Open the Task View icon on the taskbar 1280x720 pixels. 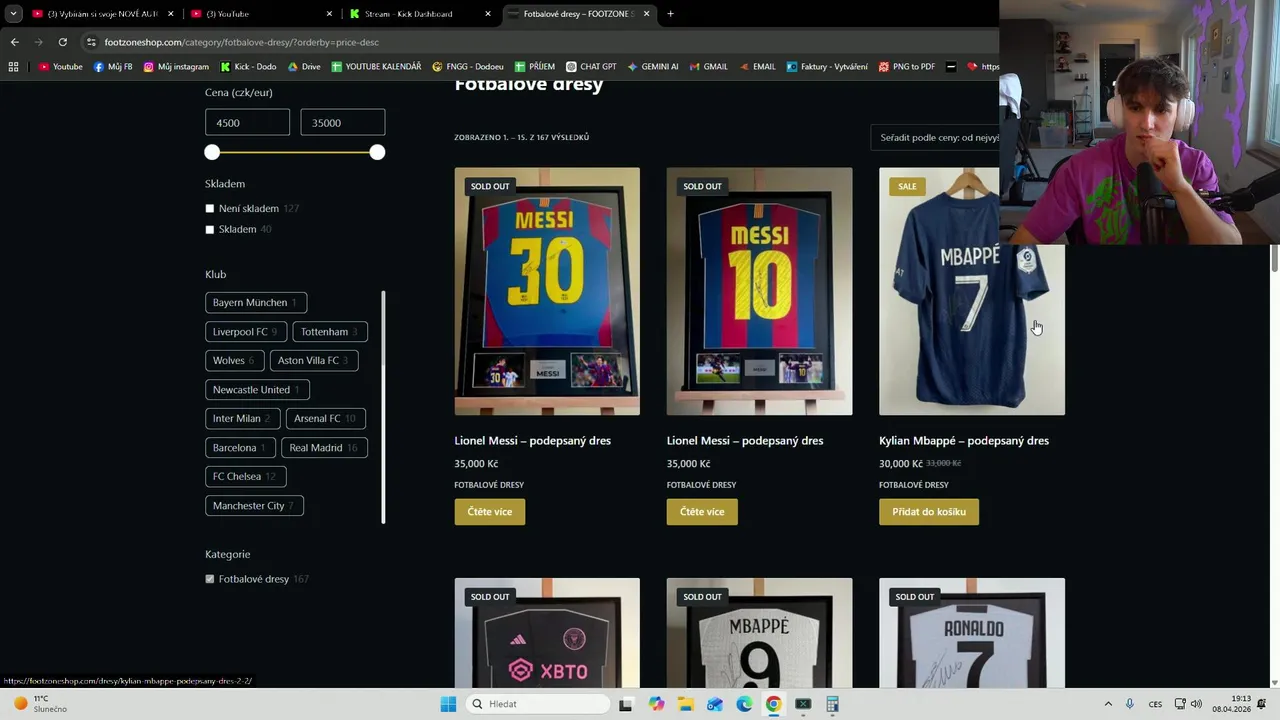click(x=626, y=704)
